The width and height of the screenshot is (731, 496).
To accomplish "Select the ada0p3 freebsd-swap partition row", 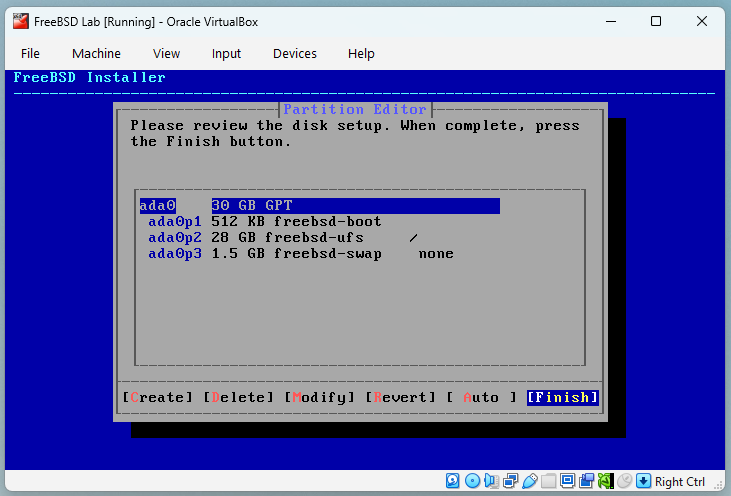I will pyautogui.click(x=301, y=254).
